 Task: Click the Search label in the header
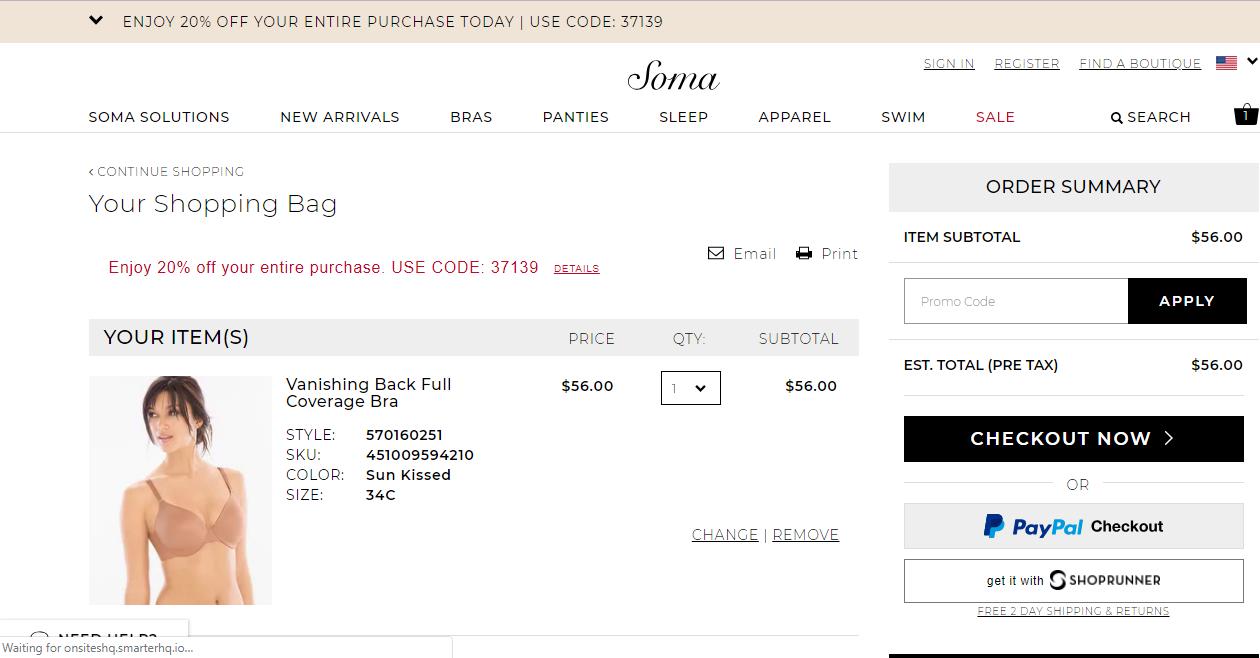(1159, 117)
